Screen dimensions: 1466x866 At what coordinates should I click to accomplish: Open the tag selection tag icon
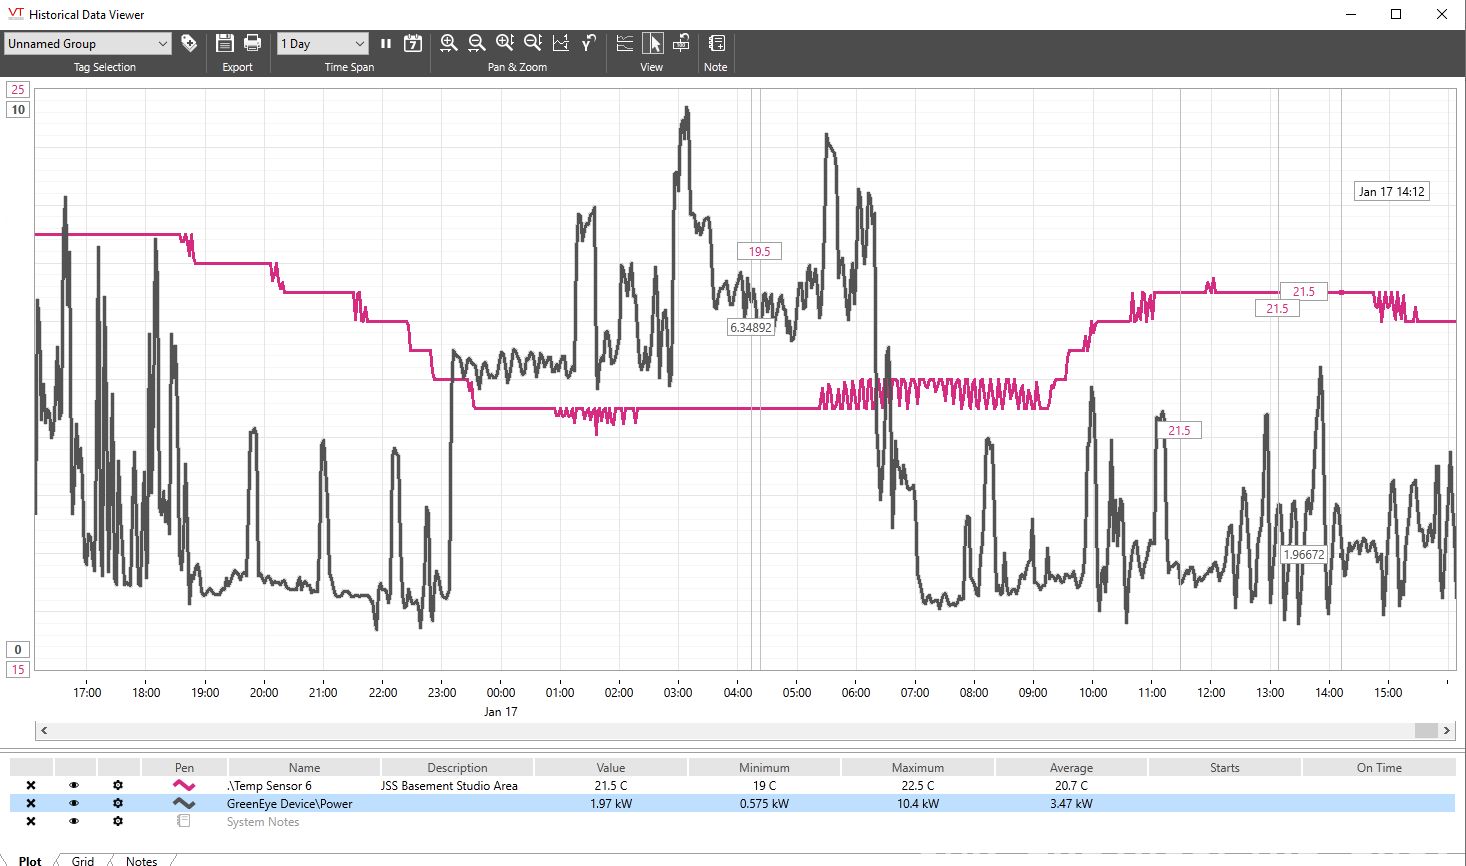(x=188, y=43)
